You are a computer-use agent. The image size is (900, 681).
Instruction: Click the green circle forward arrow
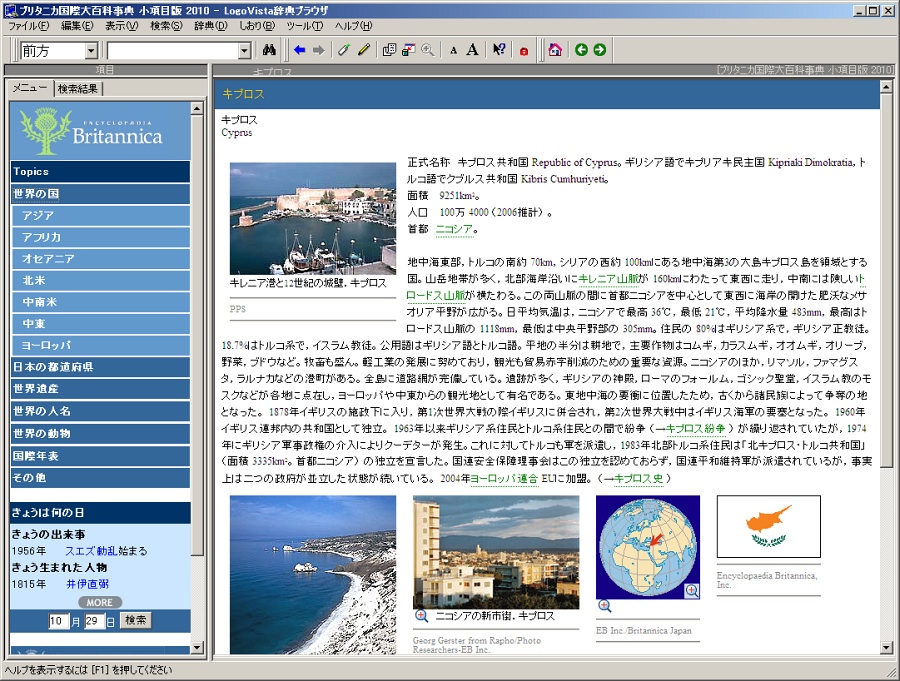[600, 51]
